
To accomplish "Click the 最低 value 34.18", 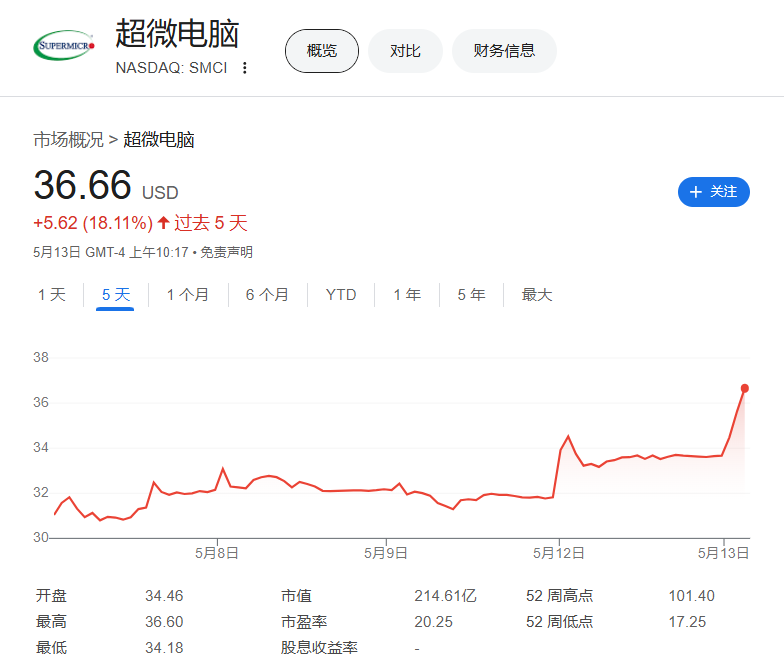I will point(164,648).
